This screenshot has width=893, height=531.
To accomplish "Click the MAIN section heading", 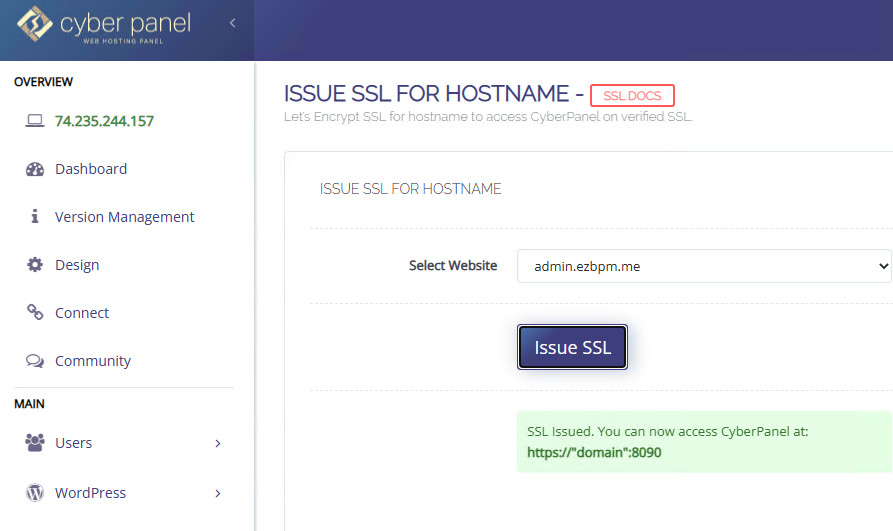I will (29, 404).
